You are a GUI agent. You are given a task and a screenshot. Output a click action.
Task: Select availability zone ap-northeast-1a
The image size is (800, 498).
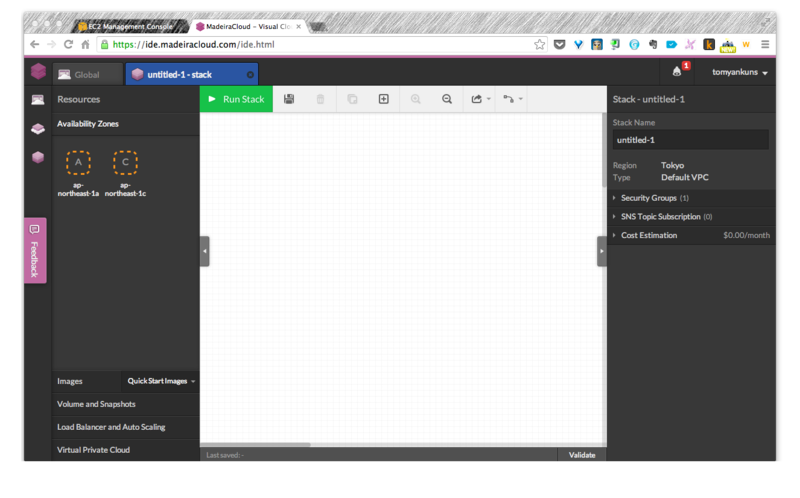coord(78,173)
